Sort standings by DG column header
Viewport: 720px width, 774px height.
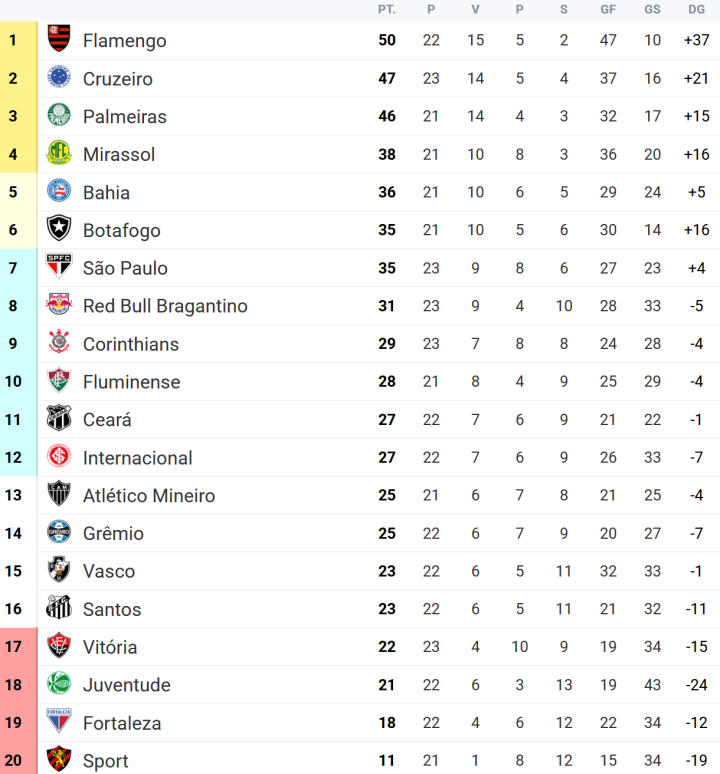(x=697, y=10)
